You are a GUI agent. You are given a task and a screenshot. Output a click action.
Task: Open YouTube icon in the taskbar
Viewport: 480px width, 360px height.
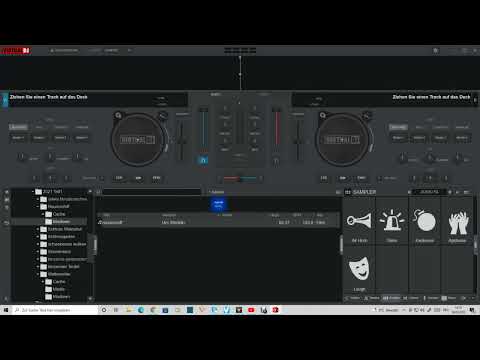(x=251, y=310)
